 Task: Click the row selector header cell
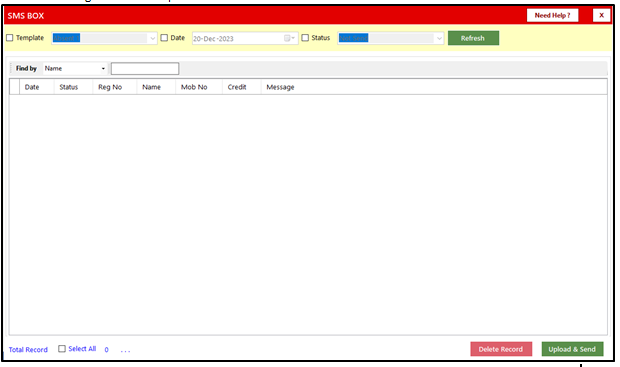tap(15, 87)
